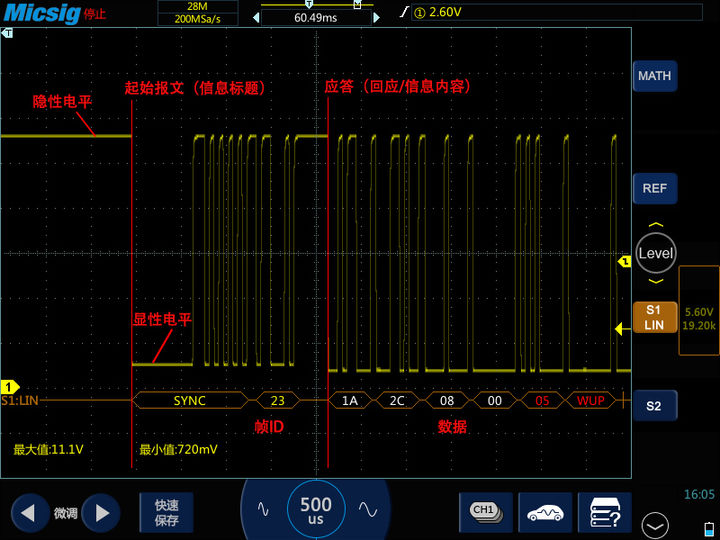Shift horizontal position left arrow
720x540 pixels.
click(256, 18)
